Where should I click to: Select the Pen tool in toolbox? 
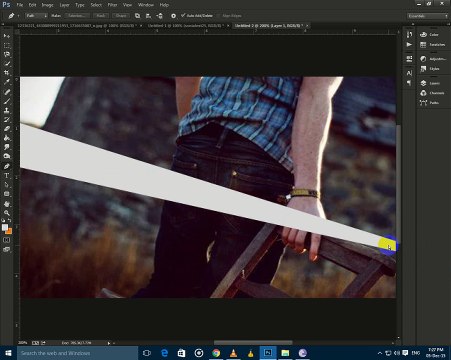point(7,166)
